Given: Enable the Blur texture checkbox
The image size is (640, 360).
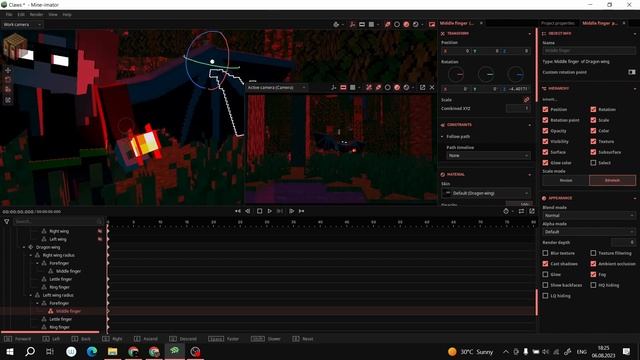Looking at the screenshot, I should [x=545, y=253].
